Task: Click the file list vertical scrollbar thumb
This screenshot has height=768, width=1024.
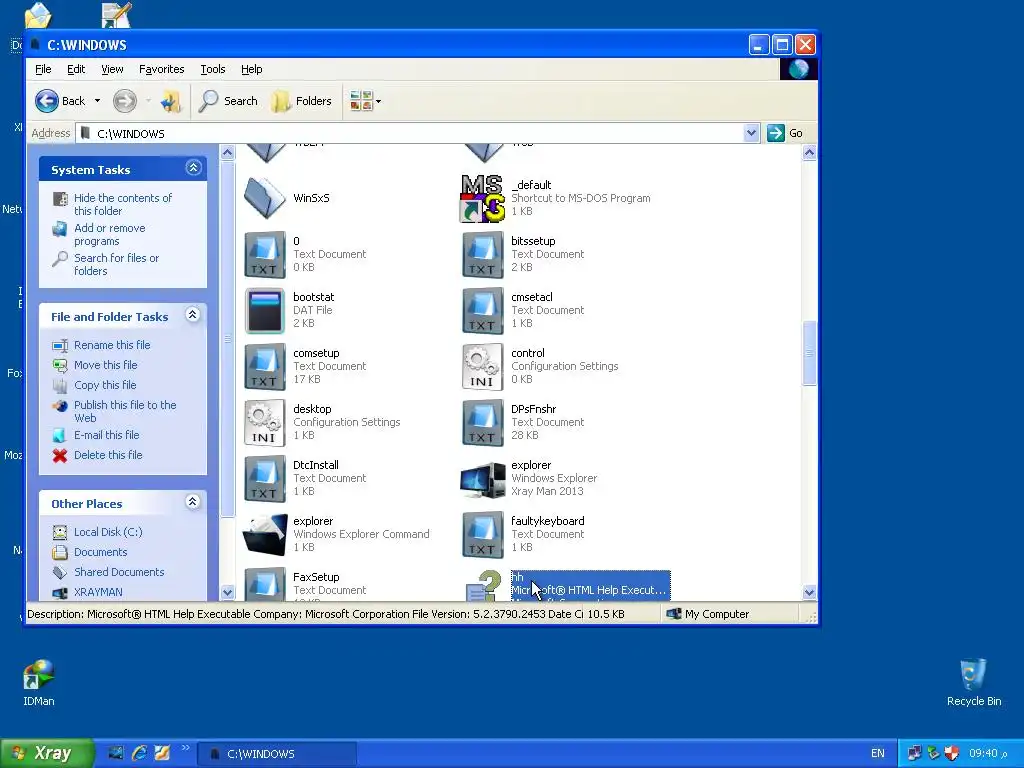Action: coord(809,353)
